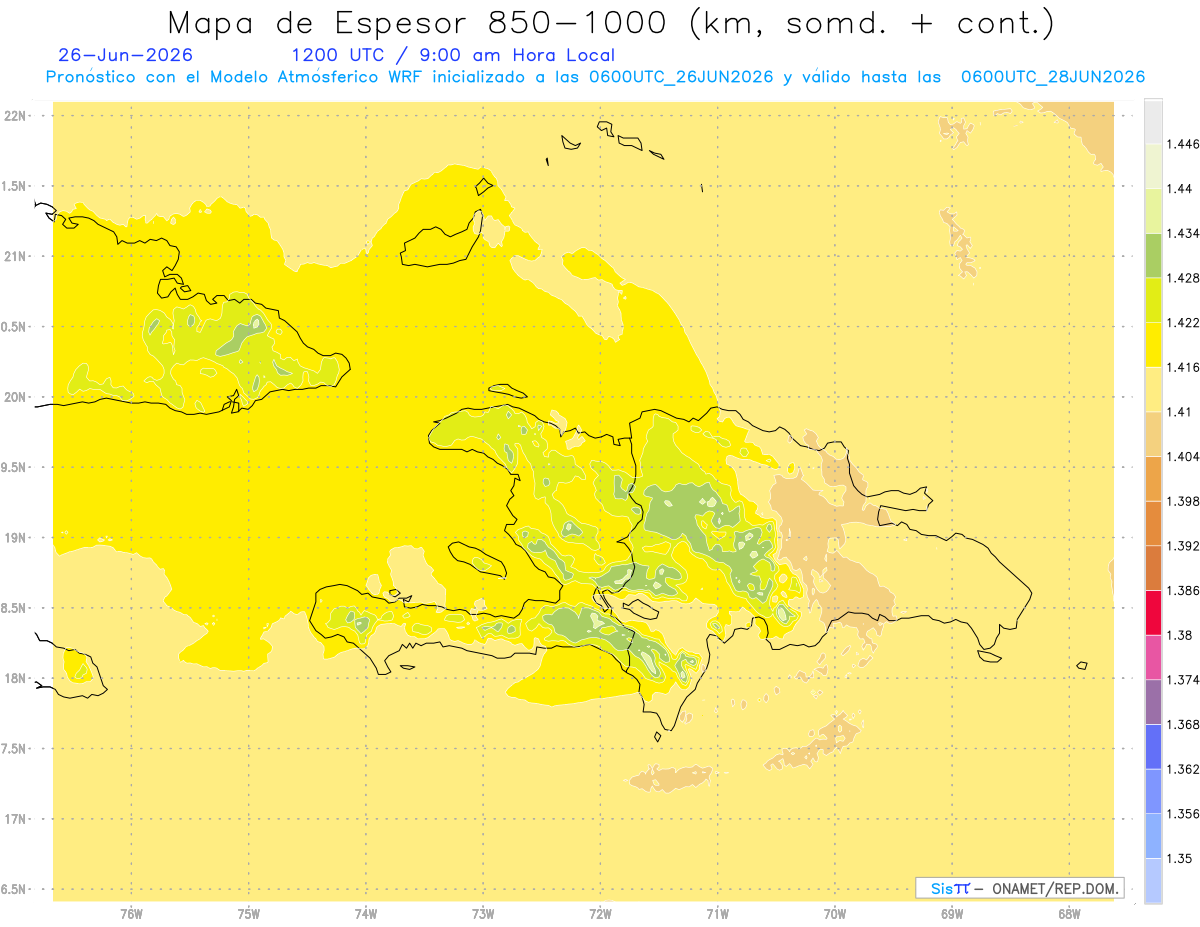
Task: Click the pale yellow swatch between 1.416 and 1.41
Action: tap(1153, 389)
